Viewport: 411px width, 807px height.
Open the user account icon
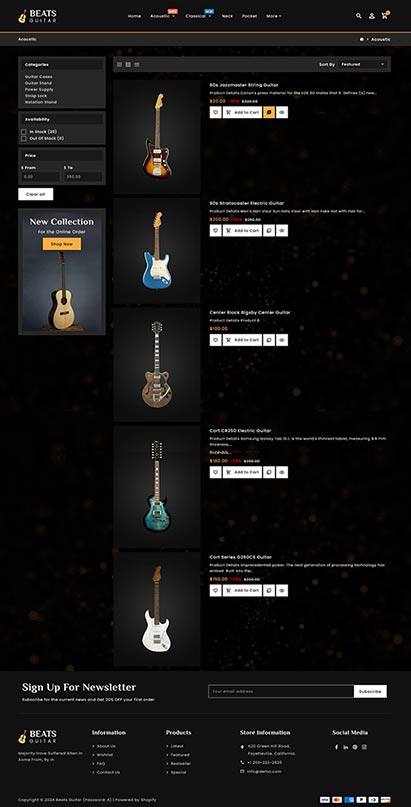point(371,16)
